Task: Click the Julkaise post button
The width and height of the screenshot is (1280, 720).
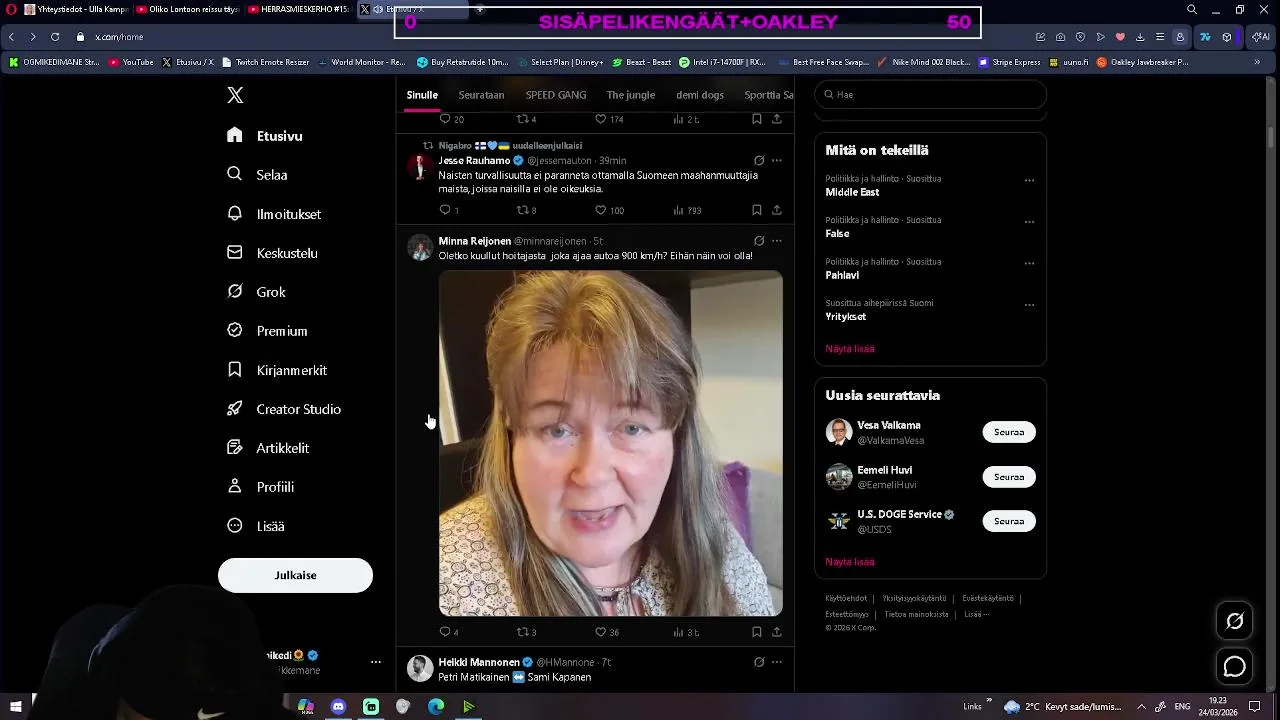Action: [x=295, y=575]
